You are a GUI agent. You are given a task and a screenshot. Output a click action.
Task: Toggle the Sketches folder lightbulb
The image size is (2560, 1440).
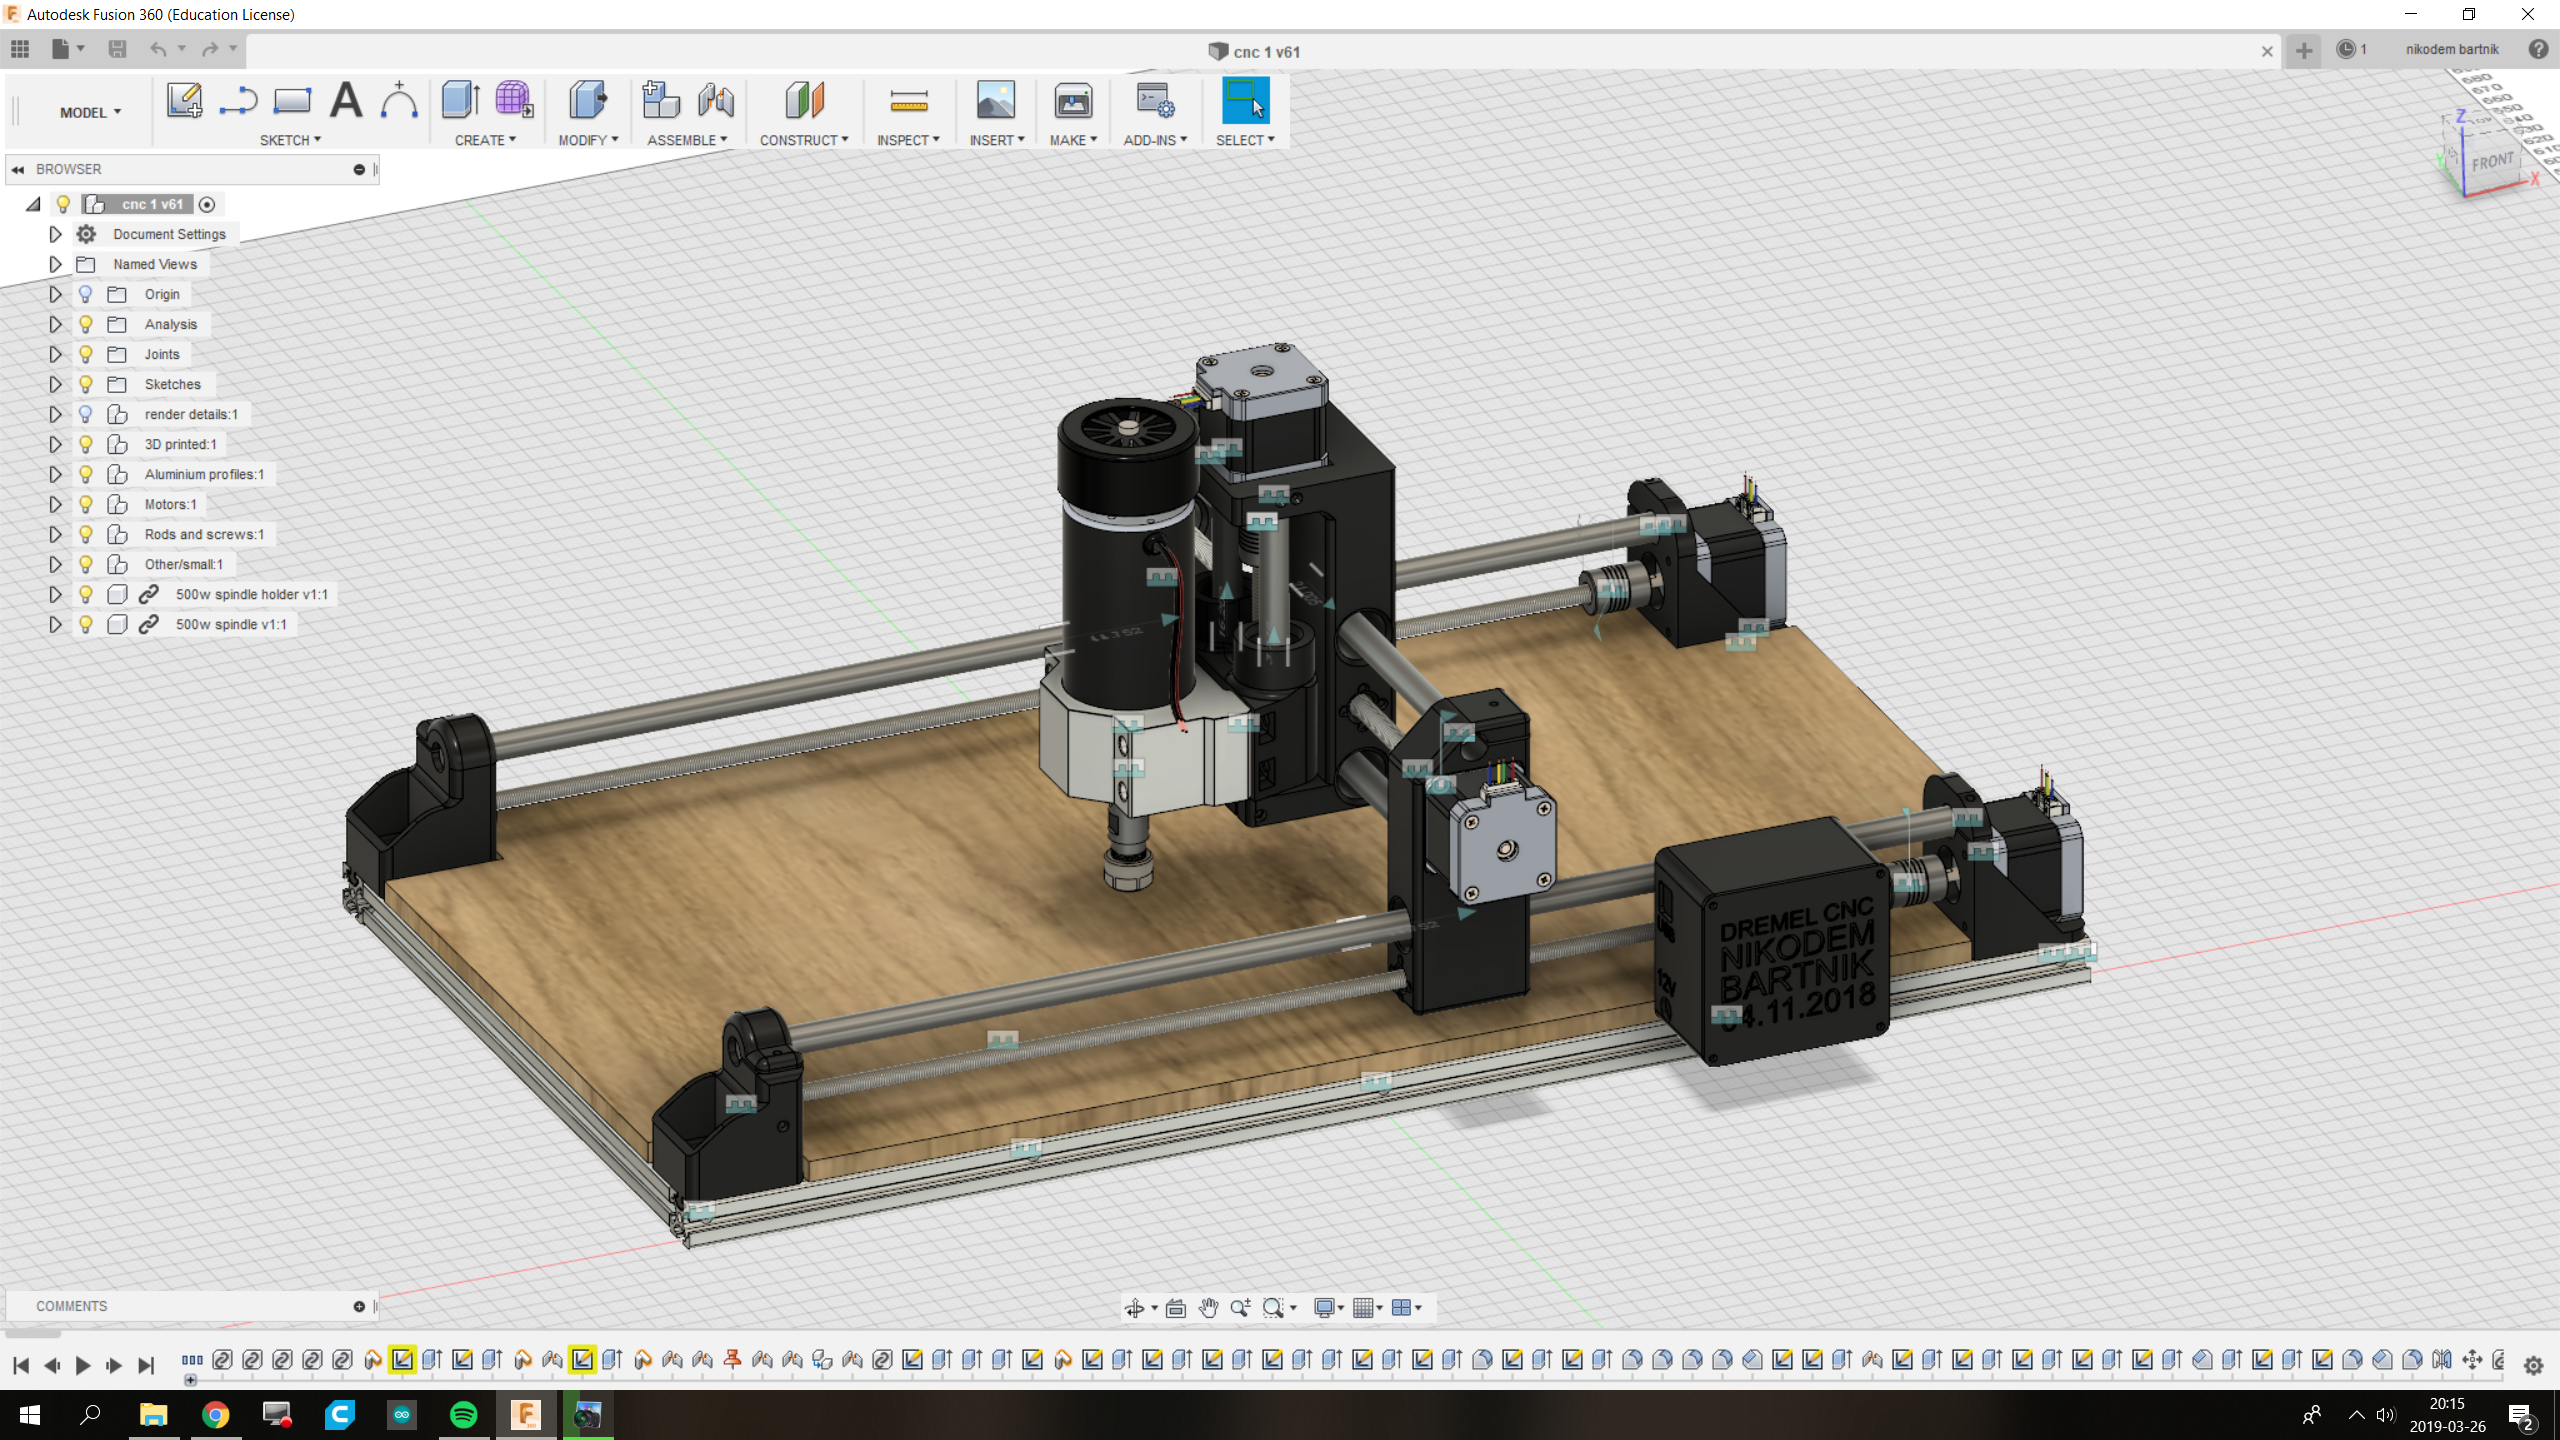86,384
